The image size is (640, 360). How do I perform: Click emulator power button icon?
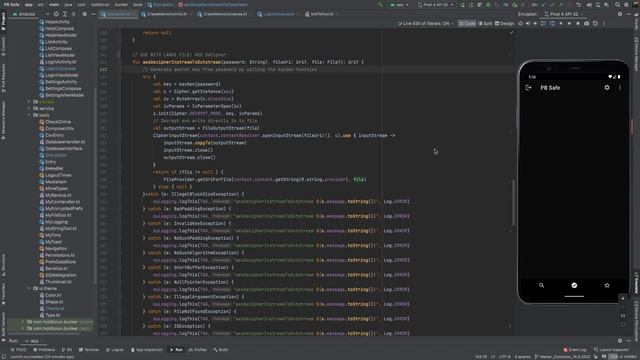coord(520,24)
